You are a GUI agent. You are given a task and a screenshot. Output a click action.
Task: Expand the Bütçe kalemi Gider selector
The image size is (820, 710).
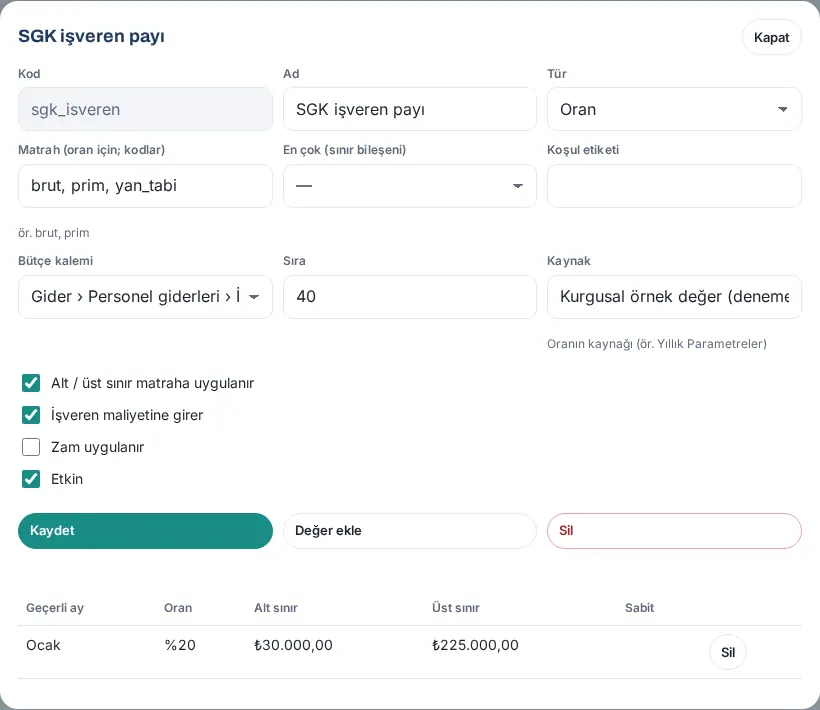coord(145,297)
